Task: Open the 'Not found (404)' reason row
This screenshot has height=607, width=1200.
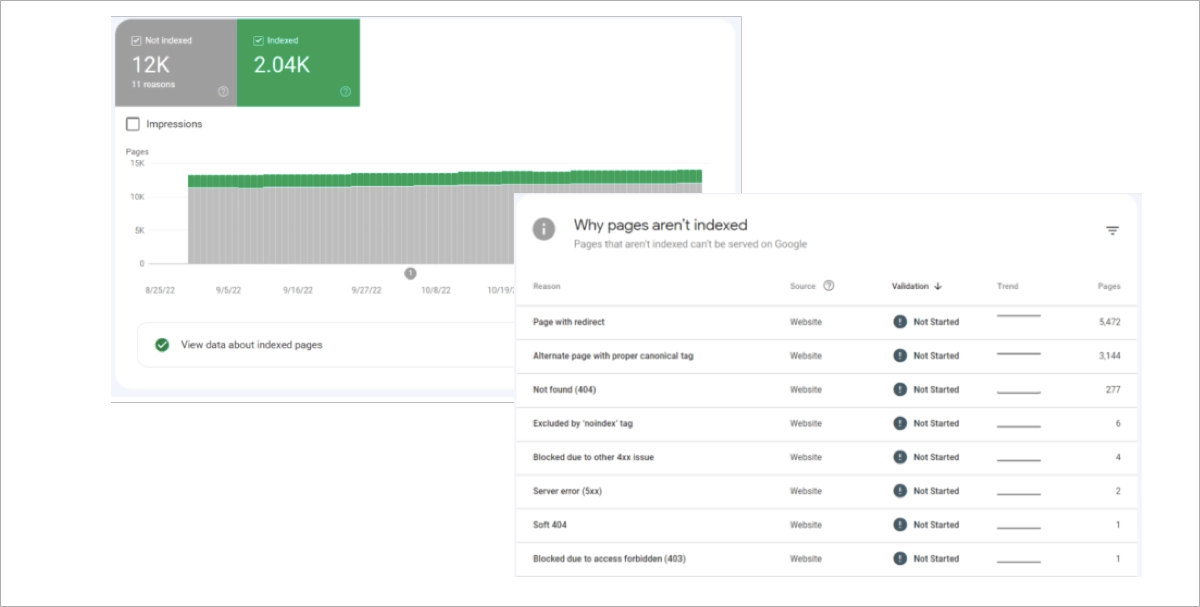Action: tap(565, 390)
